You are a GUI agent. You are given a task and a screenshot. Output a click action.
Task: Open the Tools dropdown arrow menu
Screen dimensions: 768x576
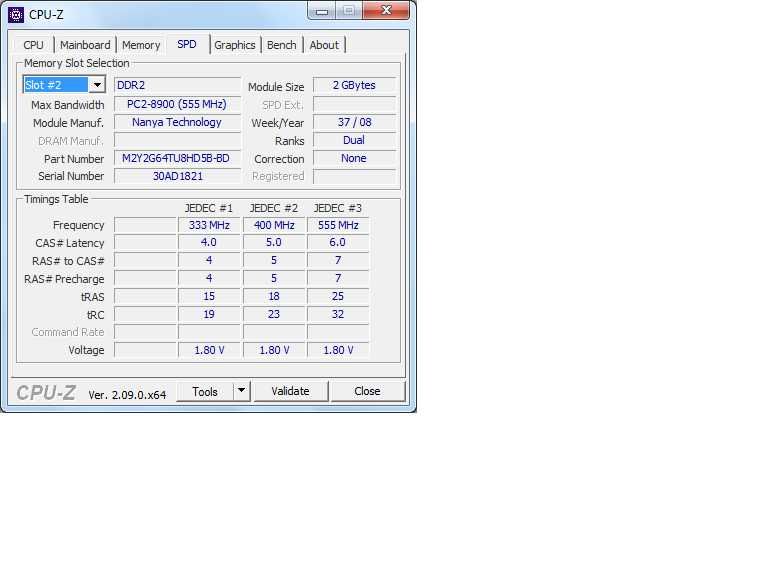pos(241,391)
